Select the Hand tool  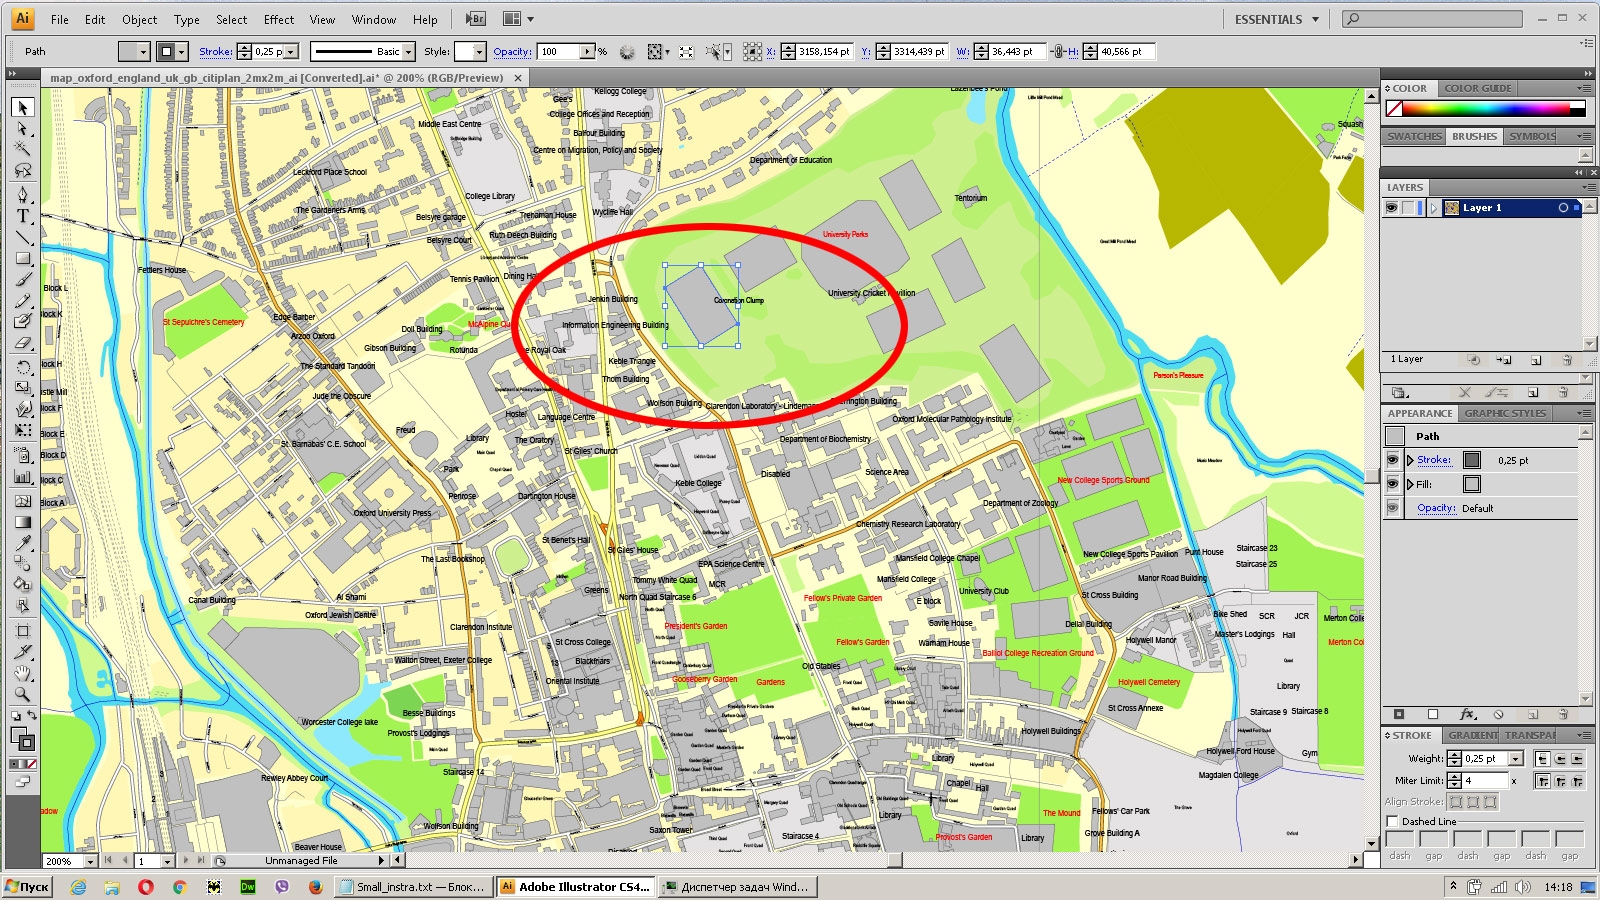(23, 673)
